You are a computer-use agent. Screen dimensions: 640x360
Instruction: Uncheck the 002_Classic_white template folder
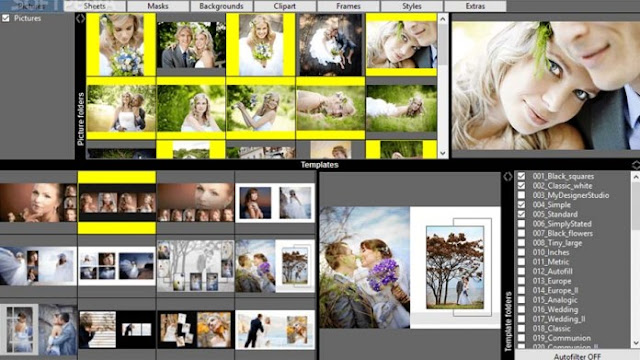(521, 185)
